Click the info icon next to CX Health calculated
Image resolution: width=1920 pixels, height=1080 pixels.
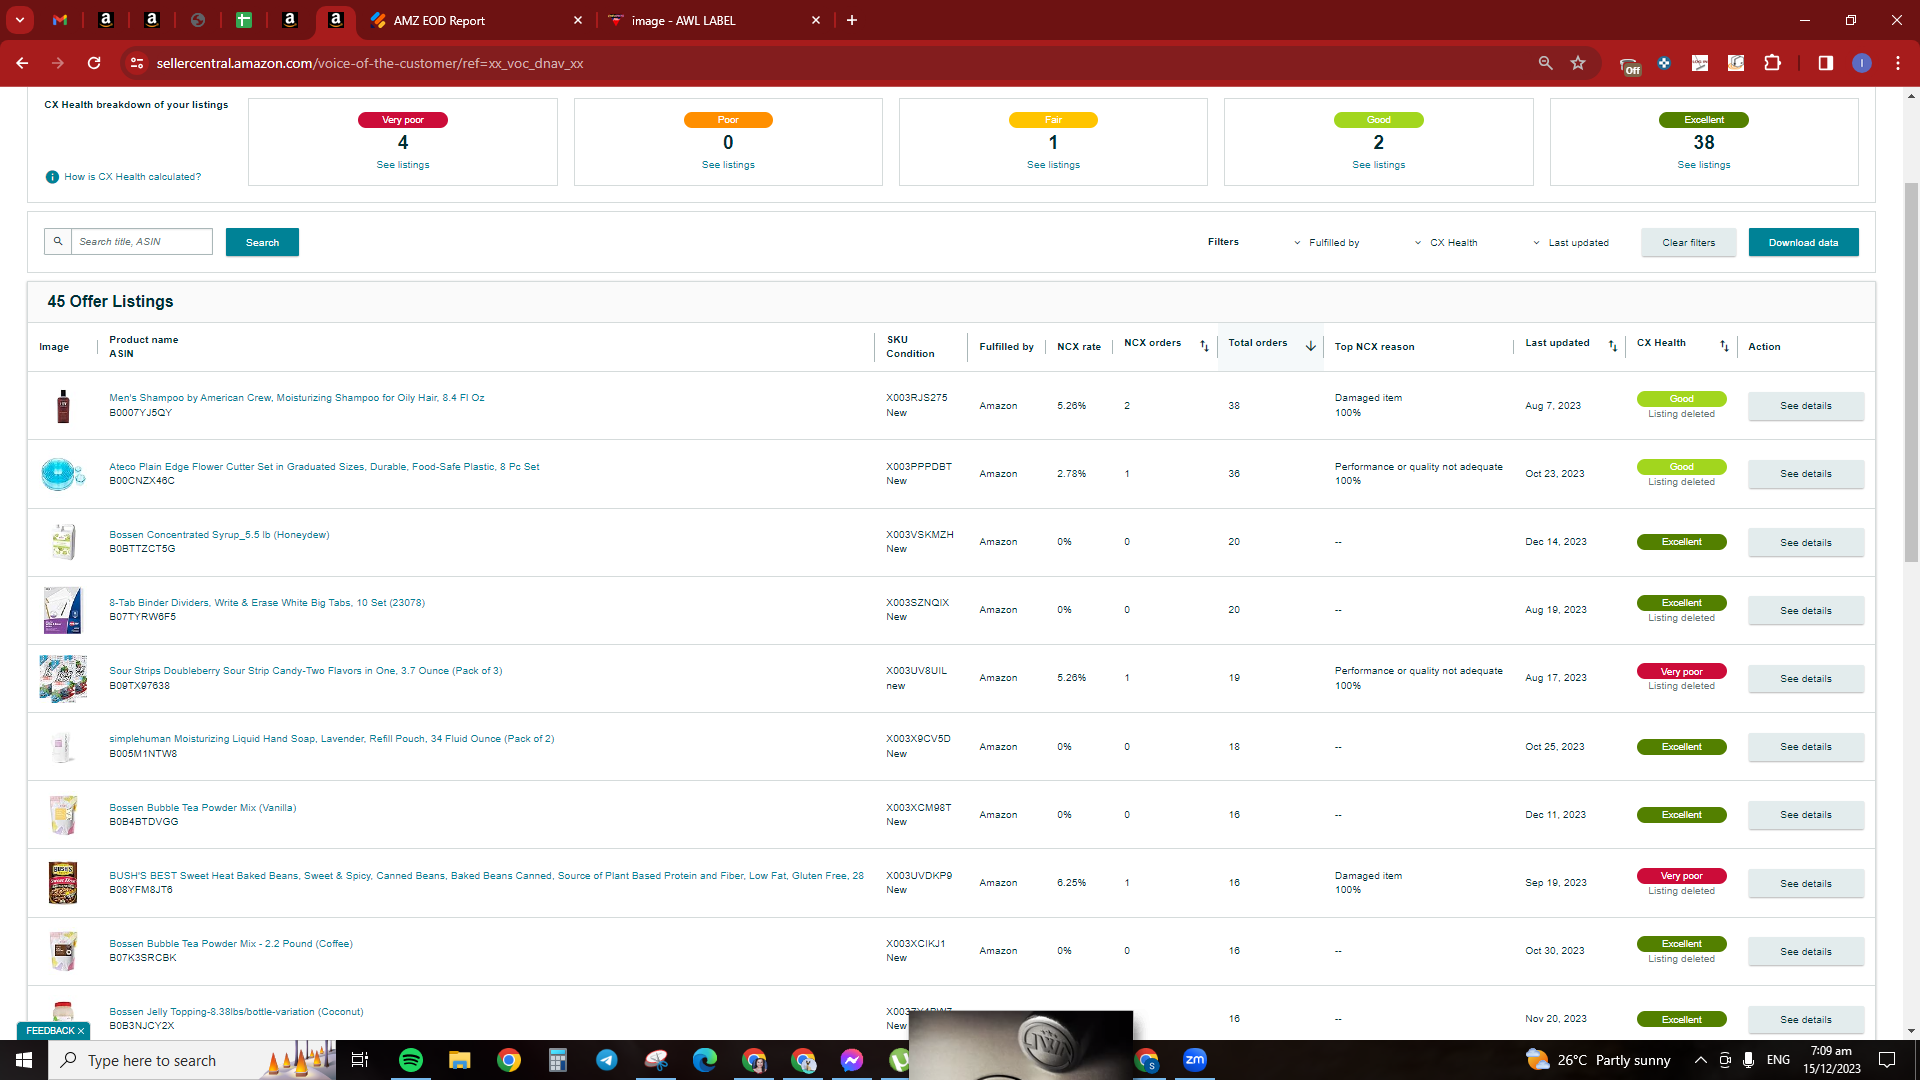coord(52,177)
